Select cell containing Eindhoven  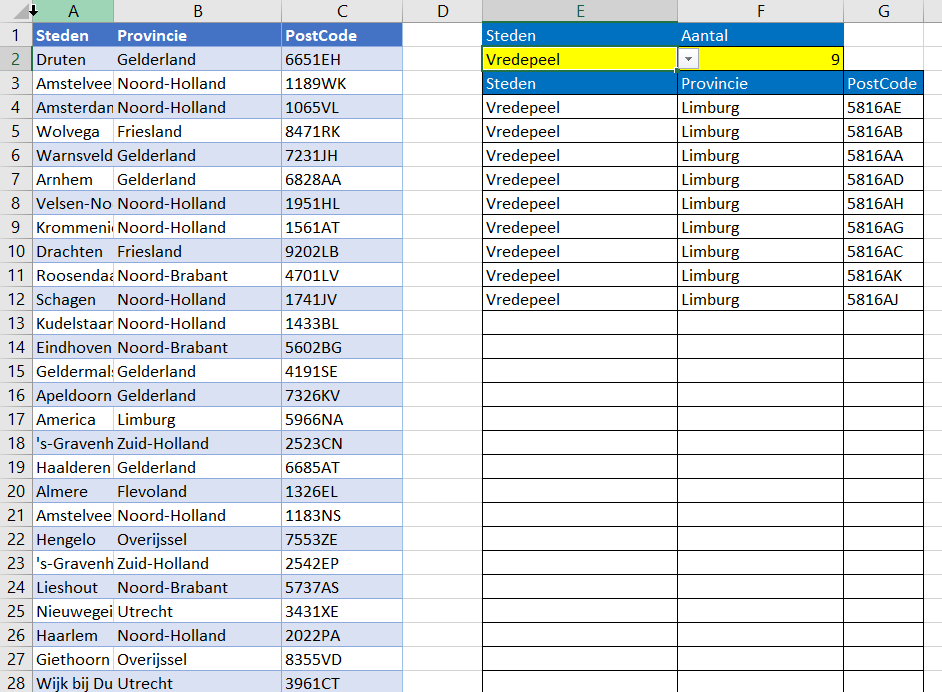[73, 347]
